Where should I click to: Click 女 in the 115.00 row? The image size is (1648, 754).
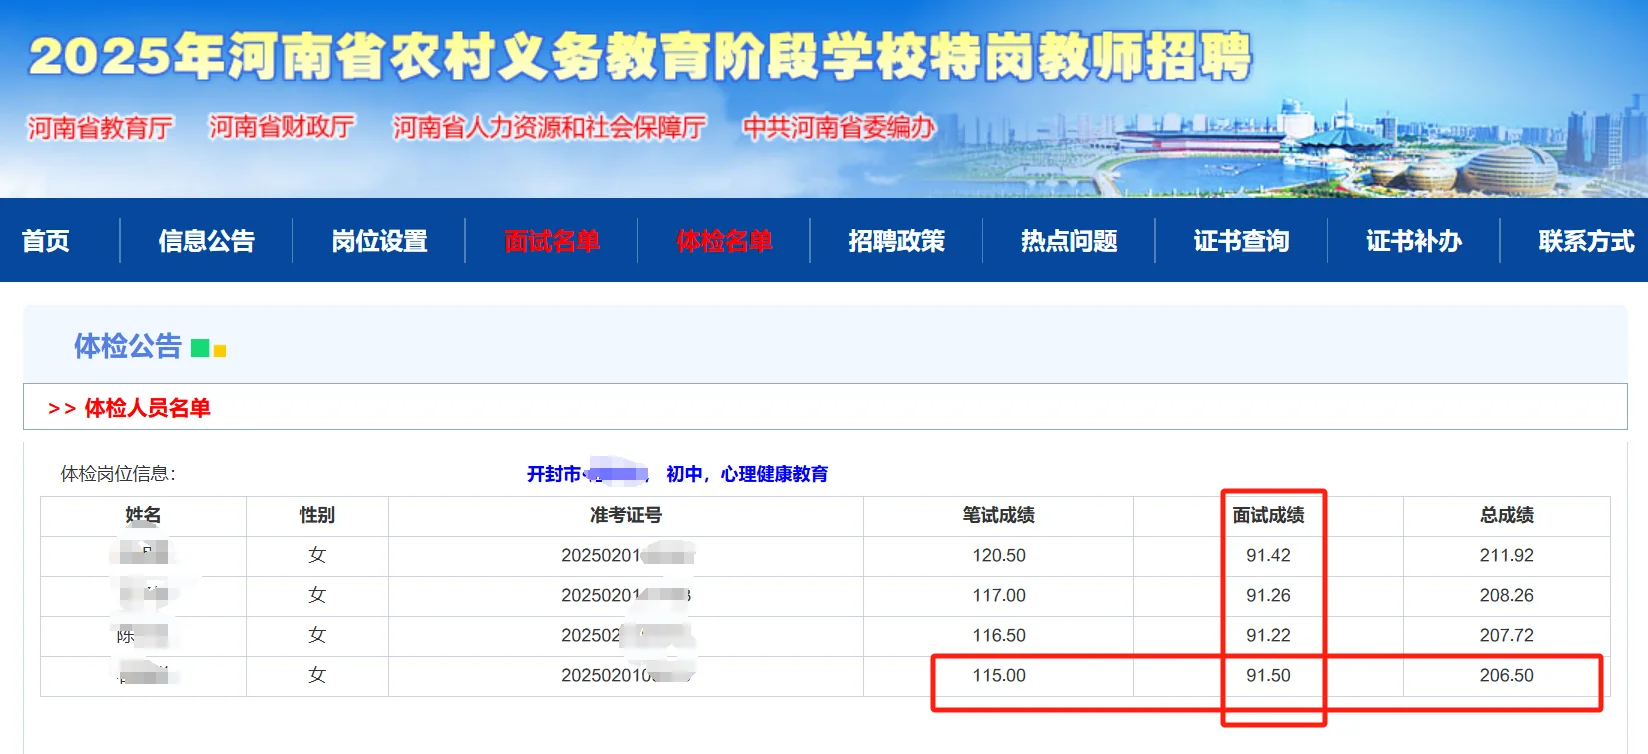pos(317,675)
